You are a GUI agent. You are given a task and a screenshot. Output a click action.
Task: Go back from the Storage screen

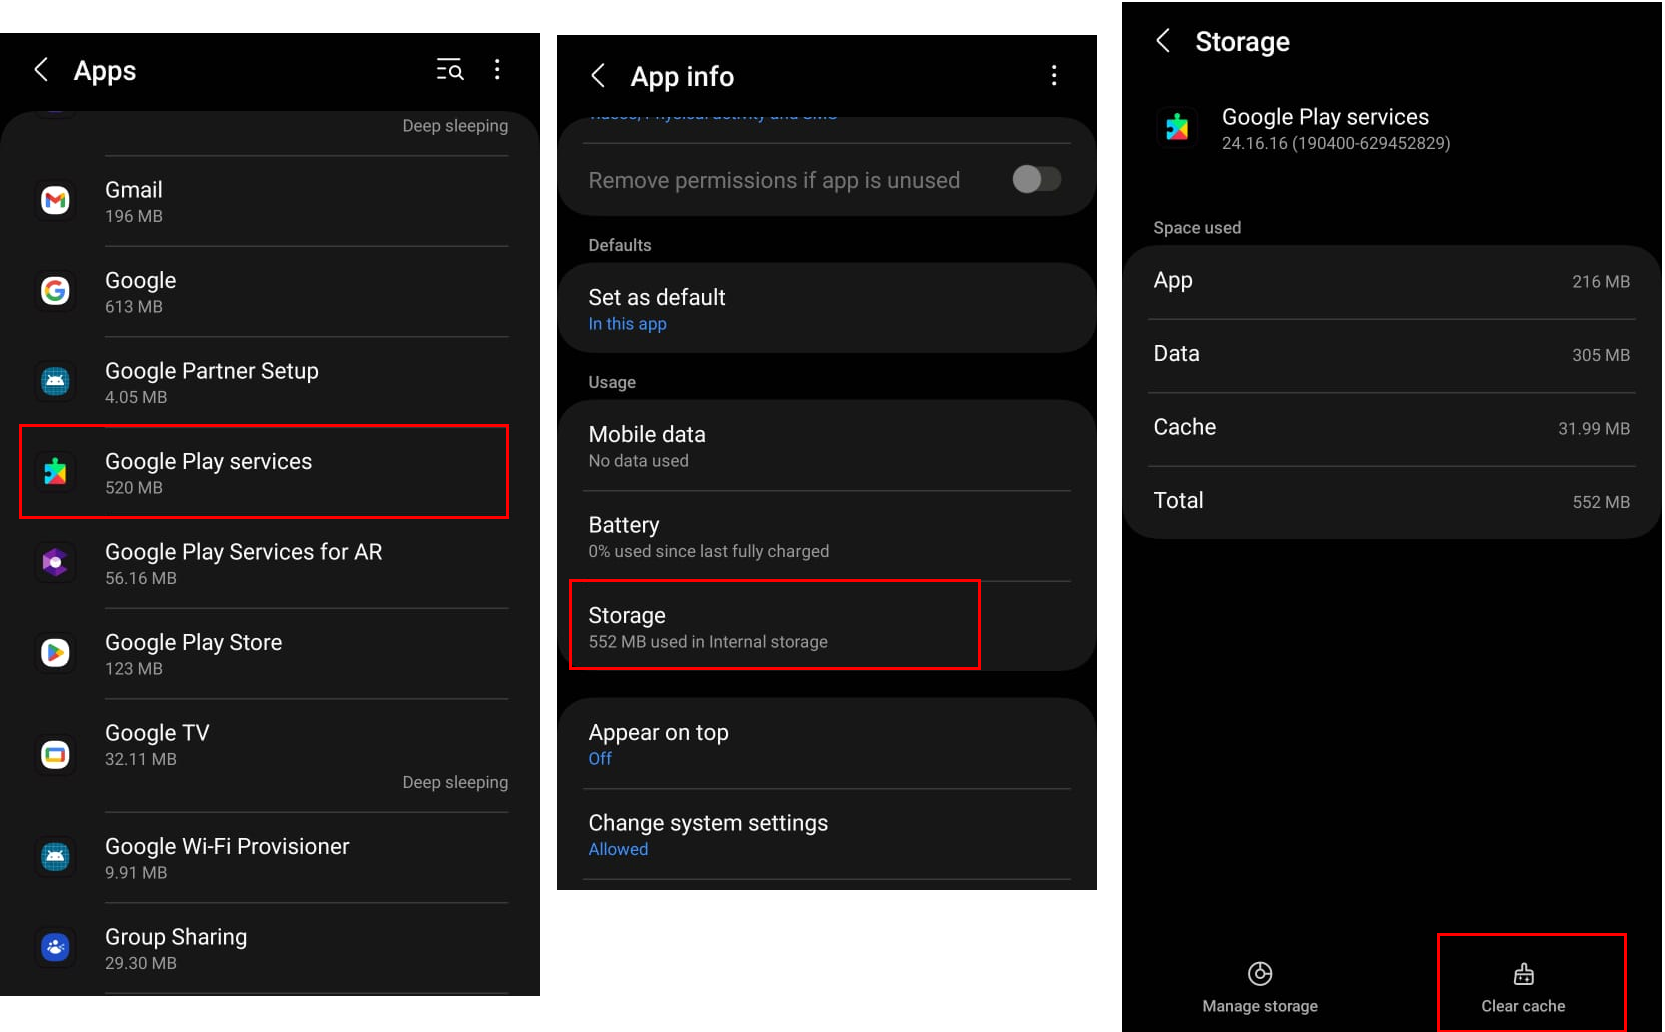pos(1163,41)
